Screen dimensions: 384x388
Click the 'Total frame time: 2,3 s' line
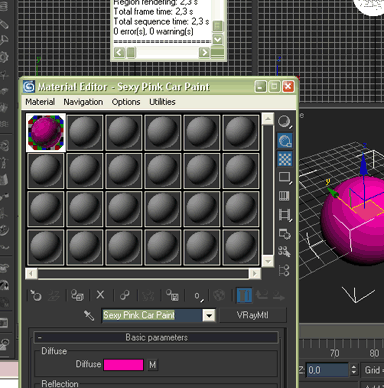pos(153,11)
